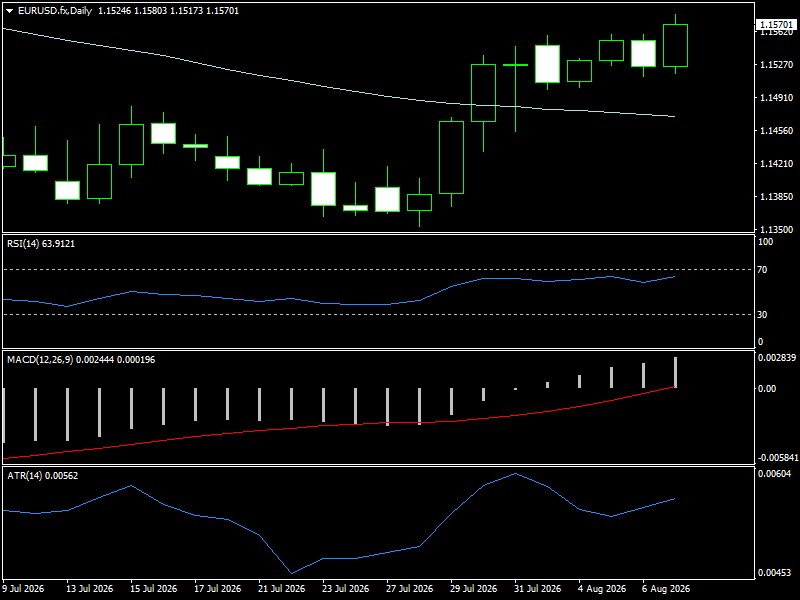Click the 15 Jul 2026 date label

tap(154, 589)
